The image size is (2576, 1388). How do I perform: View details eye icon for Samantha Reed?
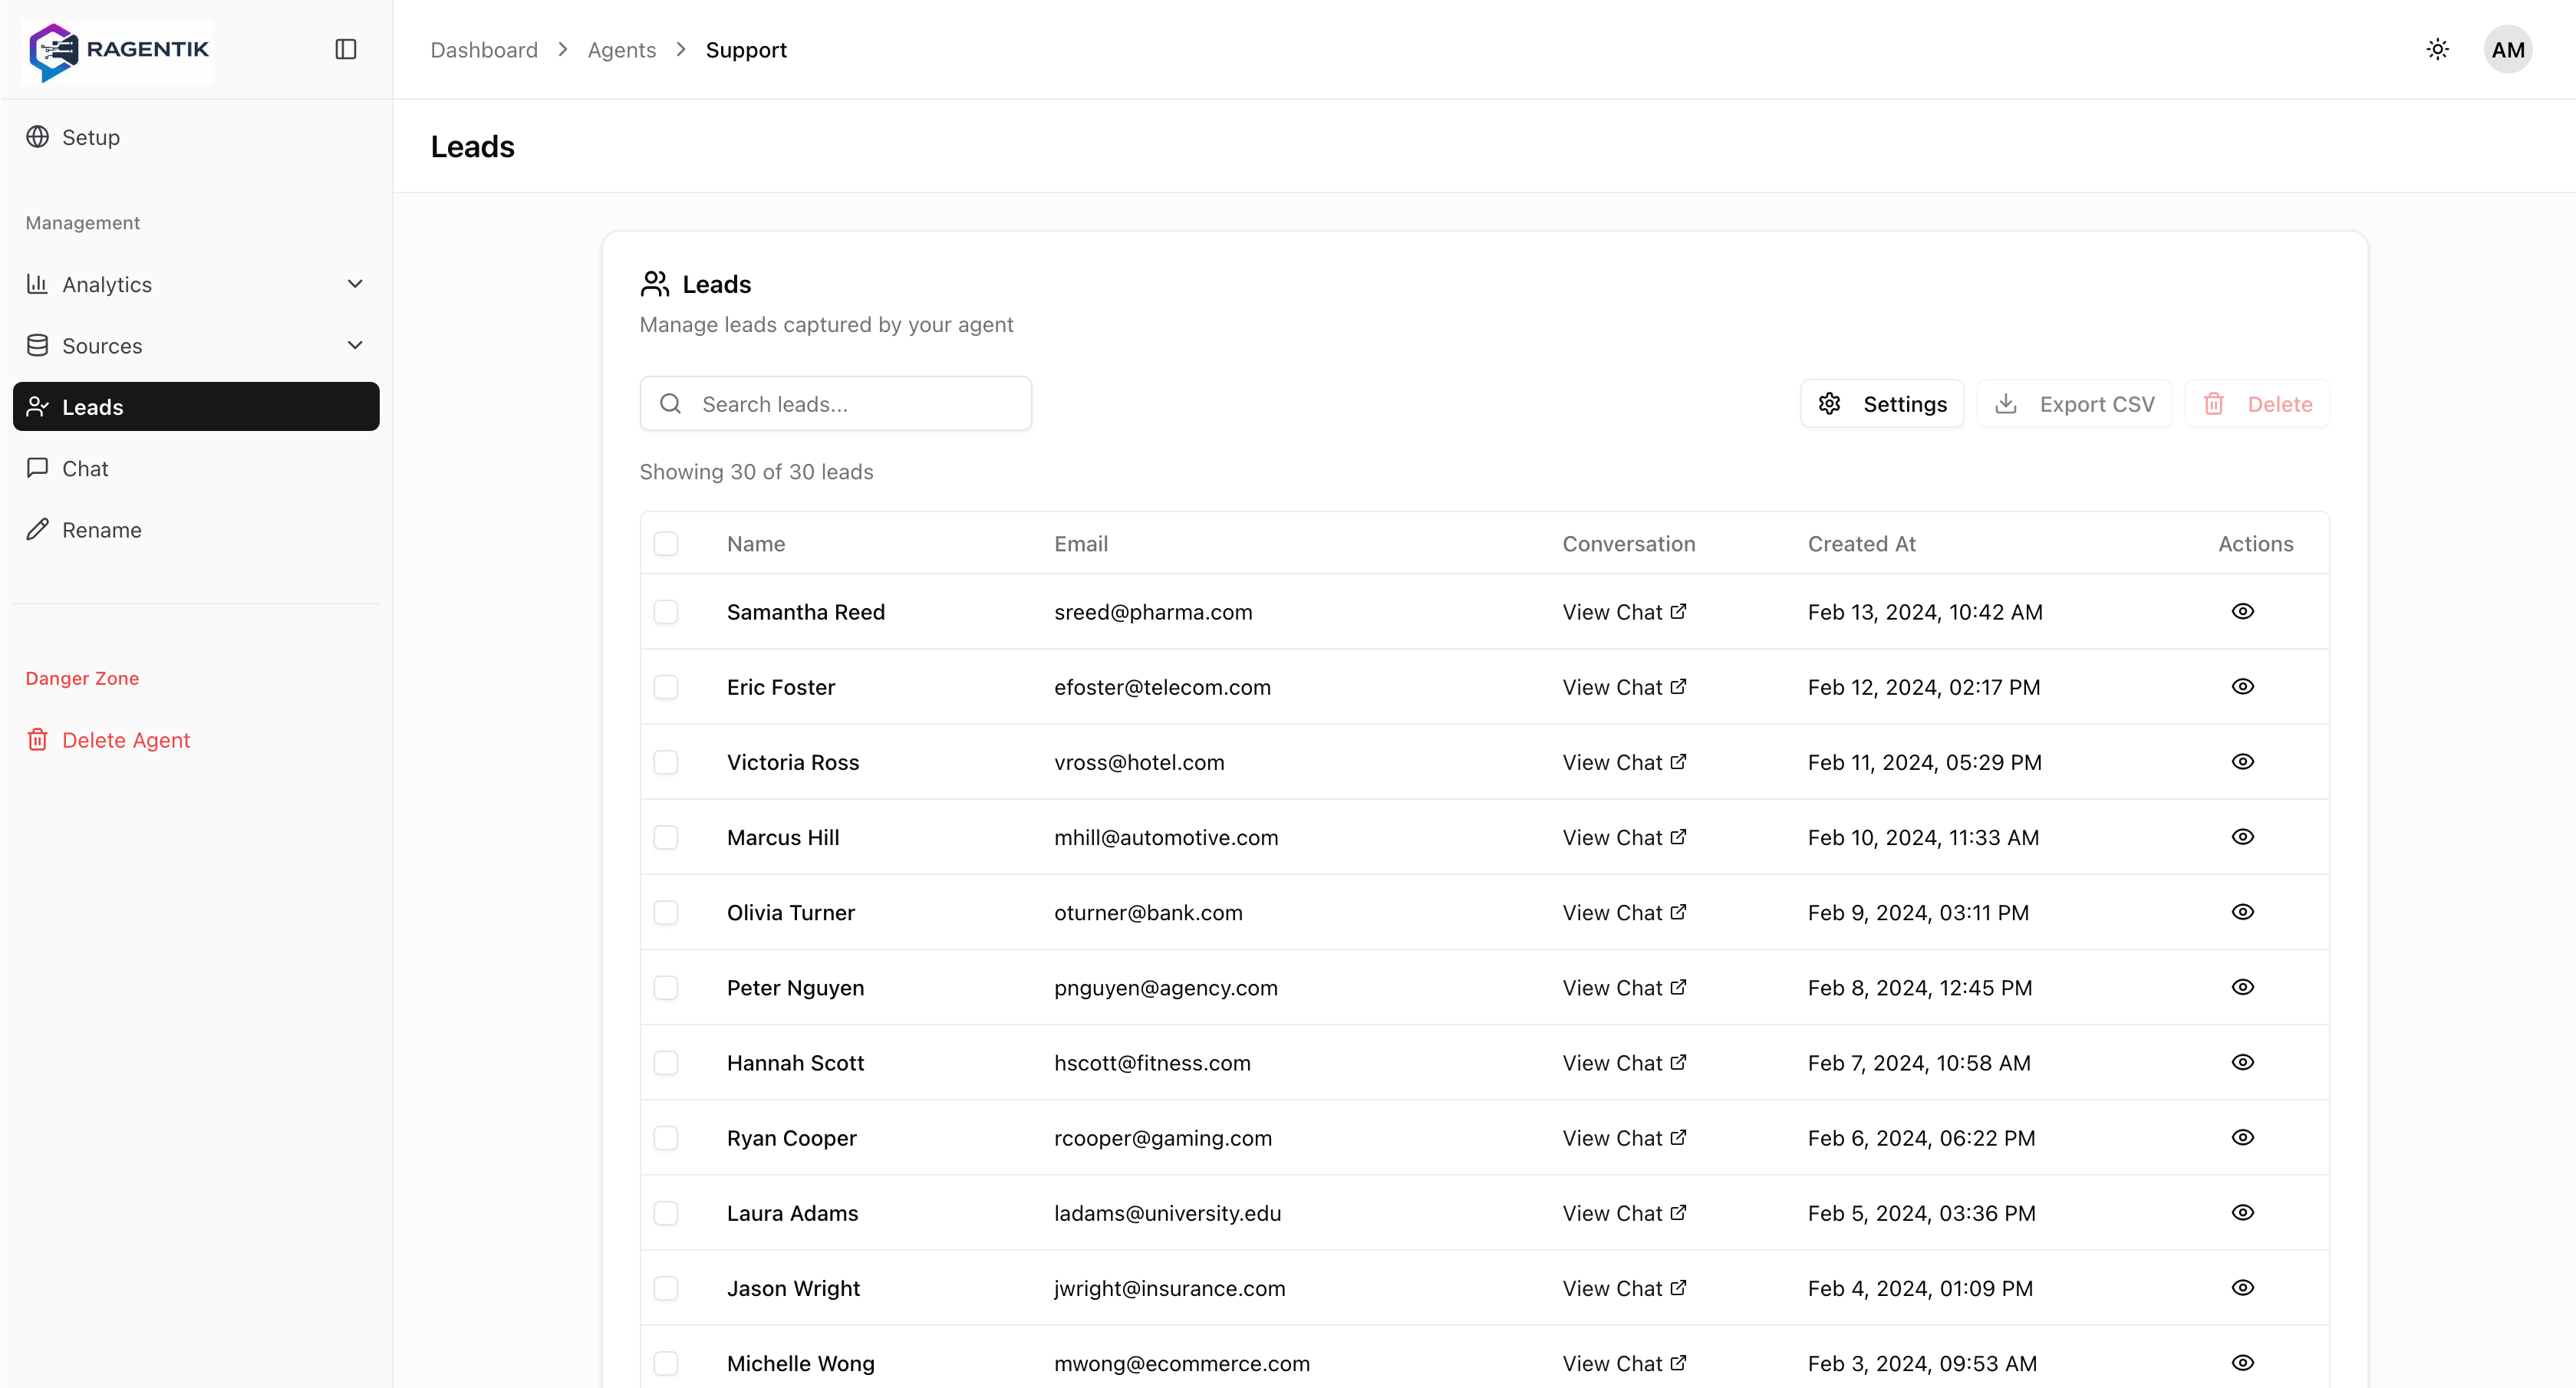pos(2242,611)
